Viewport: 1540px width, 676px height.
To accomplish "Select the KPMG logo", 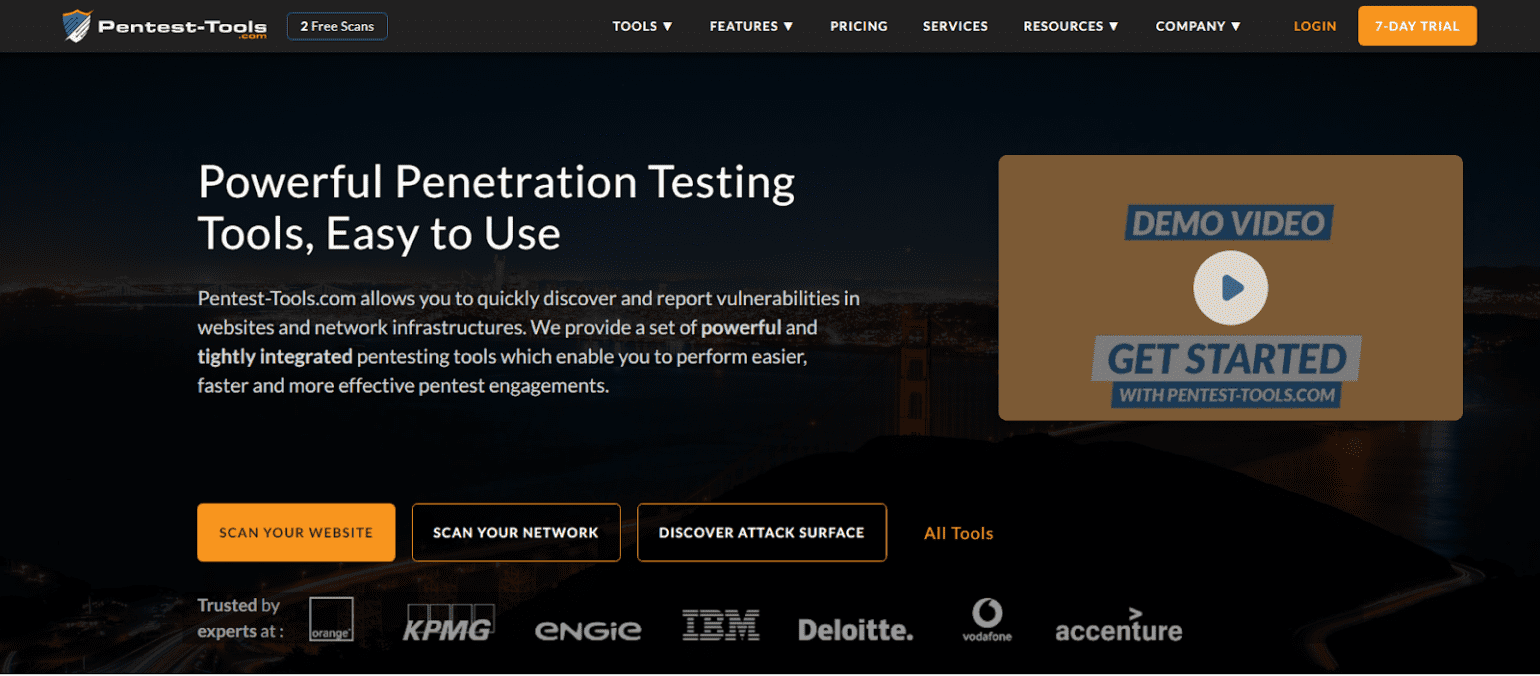I will [x=448, y=624].
